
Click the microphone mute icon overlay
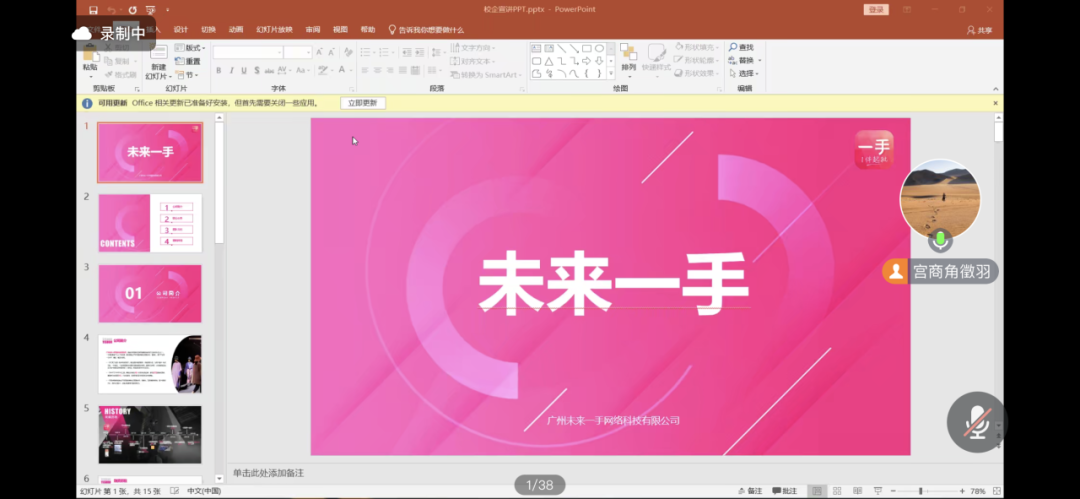977,423
